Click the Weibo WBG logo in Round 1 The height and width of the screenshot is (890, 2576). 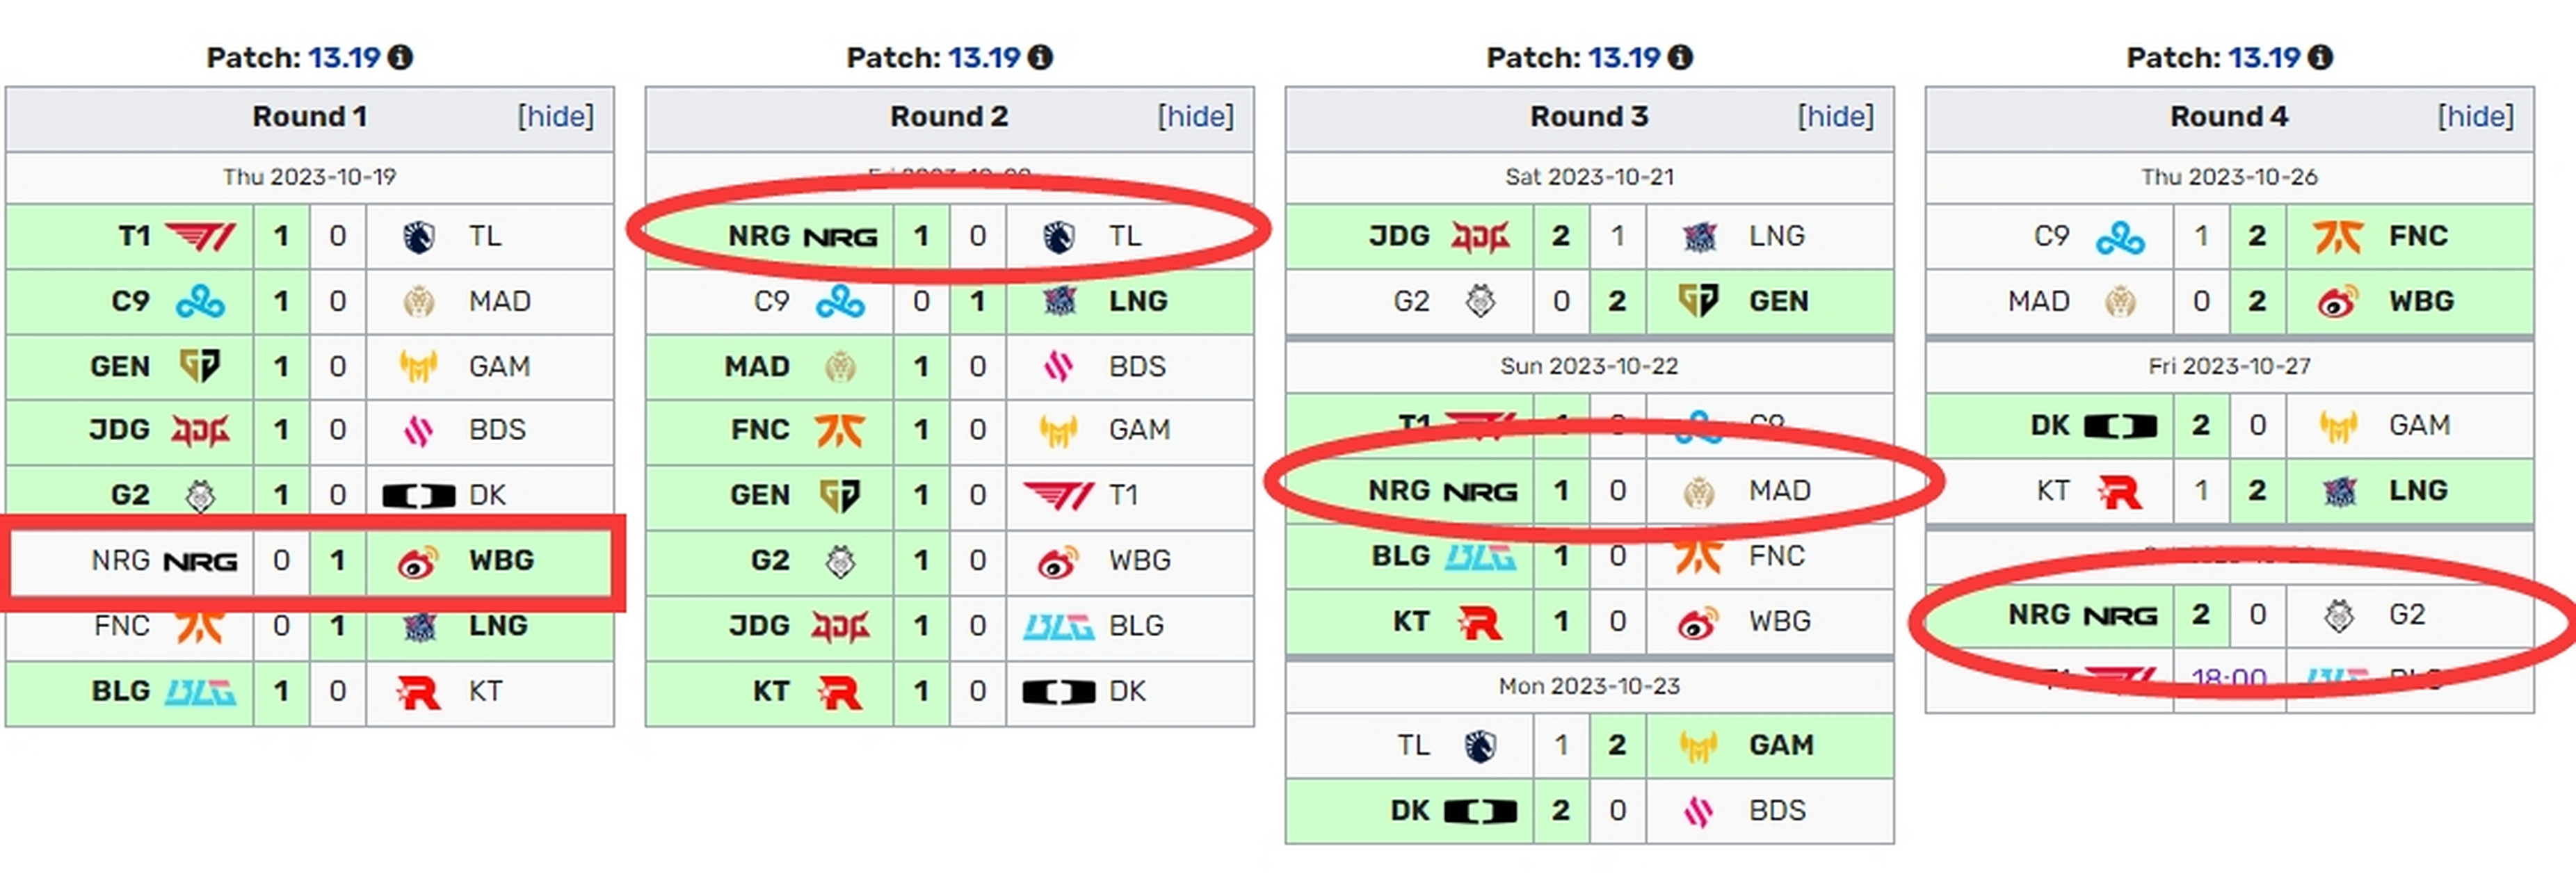click(418, 561)
